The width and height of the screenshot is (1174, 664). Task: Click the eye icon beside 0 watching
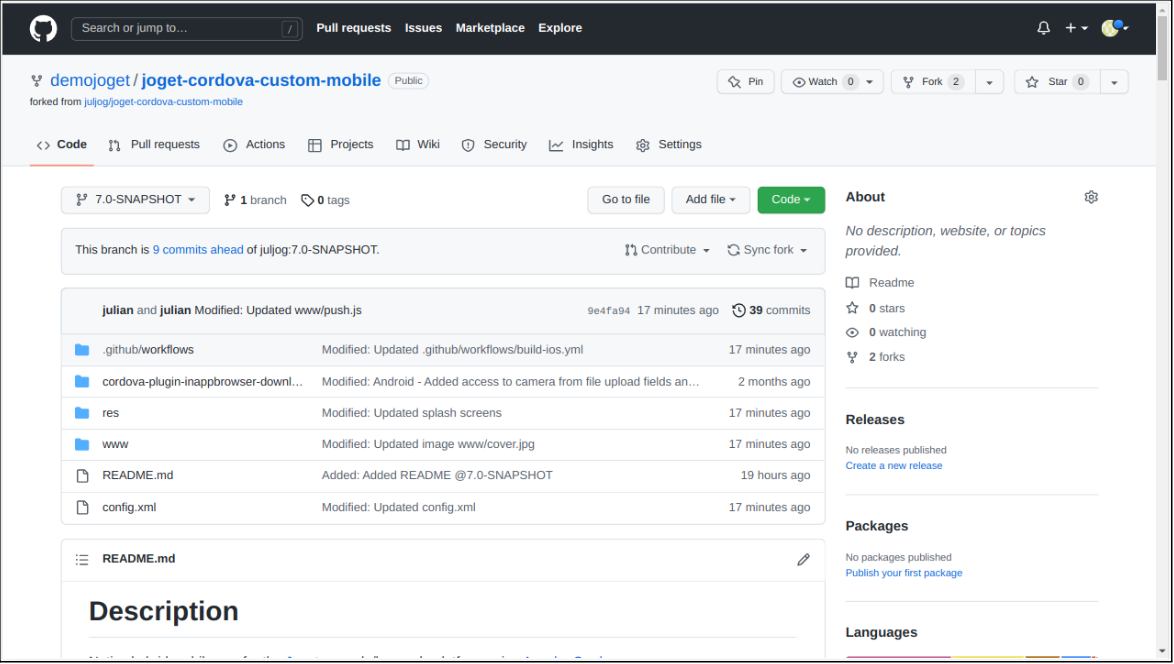click(852, 332)
